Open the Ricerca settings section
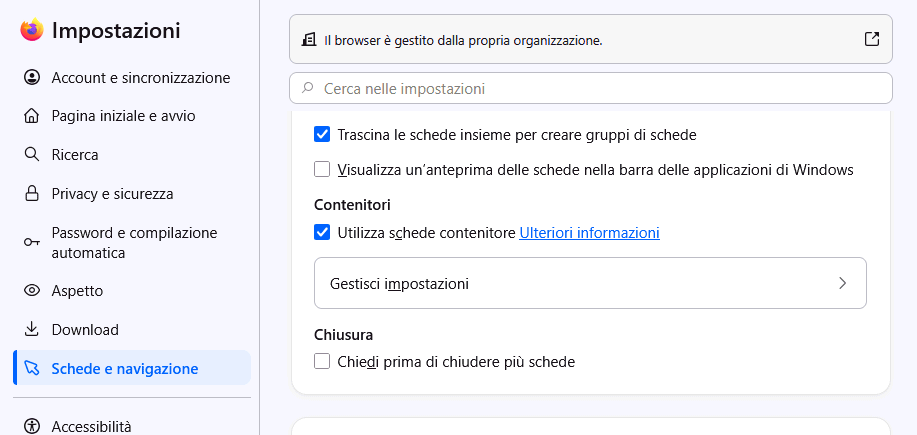This screenshot has width=917, height=435. tap(132, 155)
